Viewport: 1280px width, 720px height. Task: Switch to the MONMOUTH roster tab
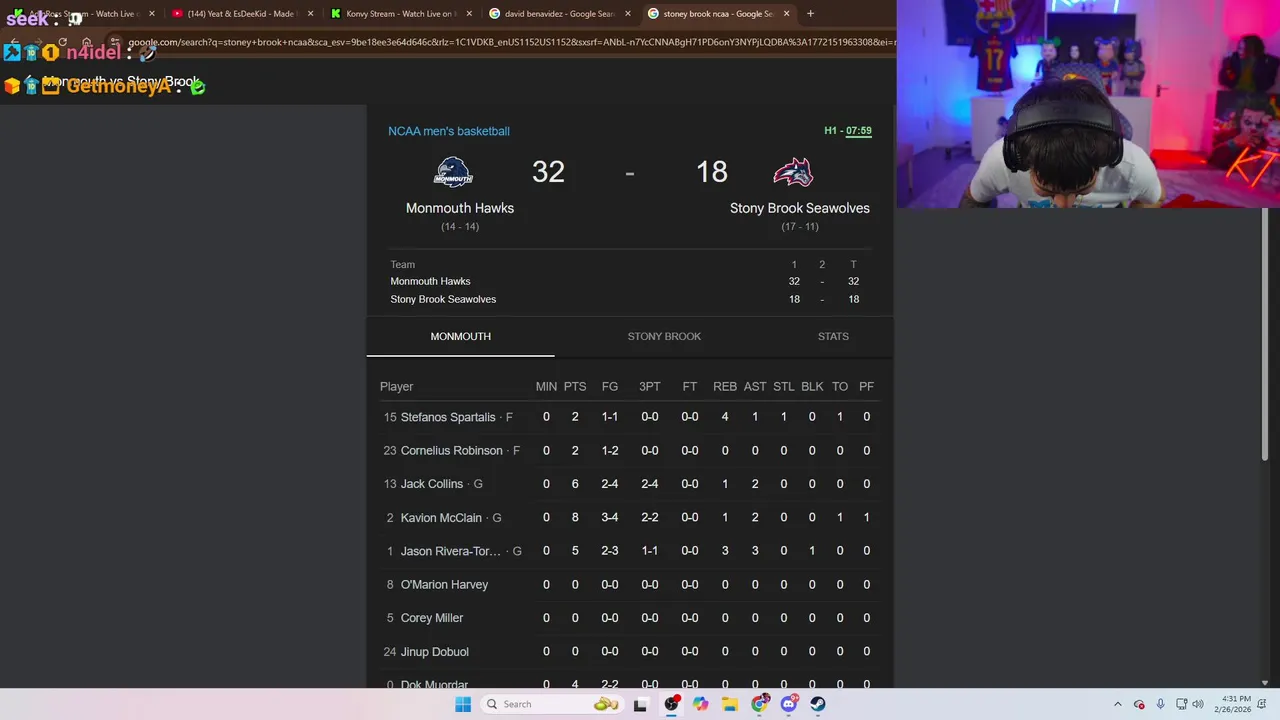point(460,337)
